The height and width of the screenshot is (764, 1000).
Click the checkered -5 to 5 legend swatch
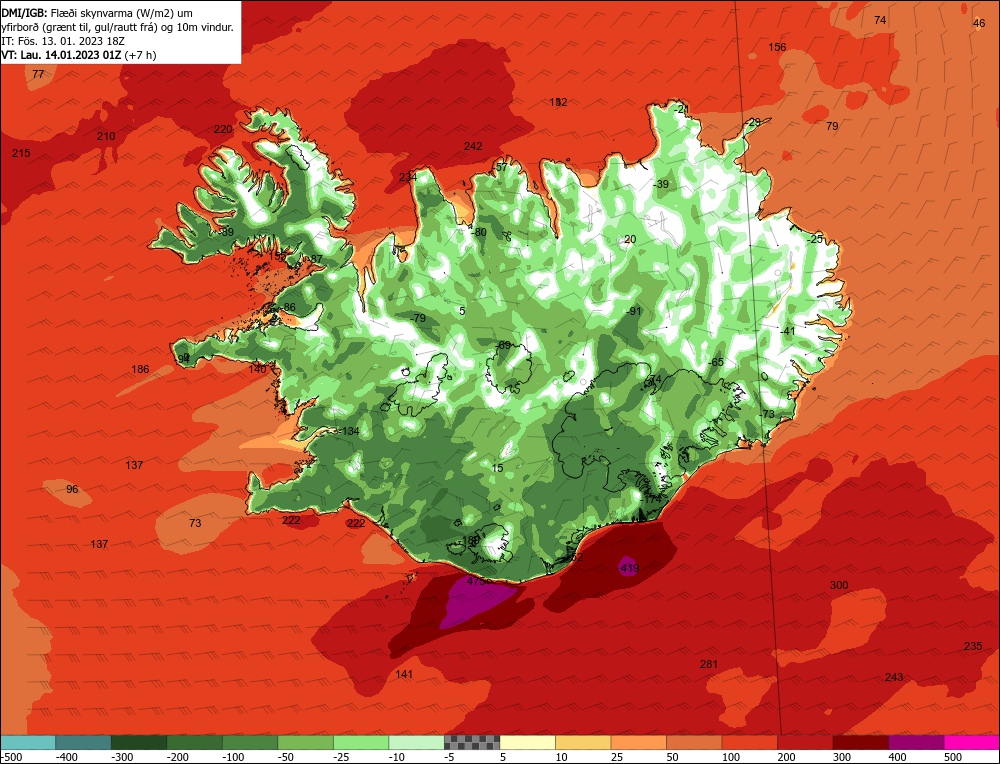click(x=472, y=742)
